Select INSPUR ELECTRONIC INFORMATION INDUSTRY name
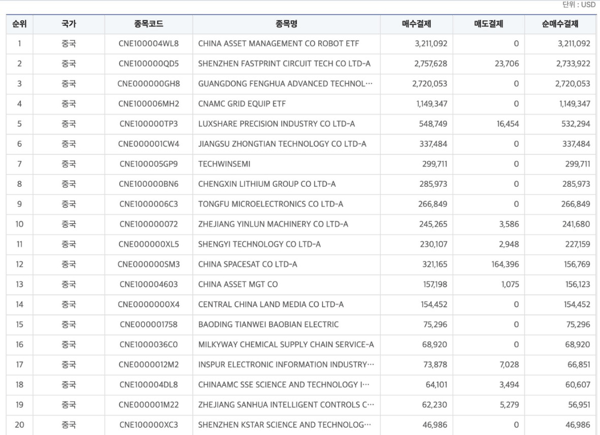The width and height of the screenshot is (600, 435). tap(286, 365)
